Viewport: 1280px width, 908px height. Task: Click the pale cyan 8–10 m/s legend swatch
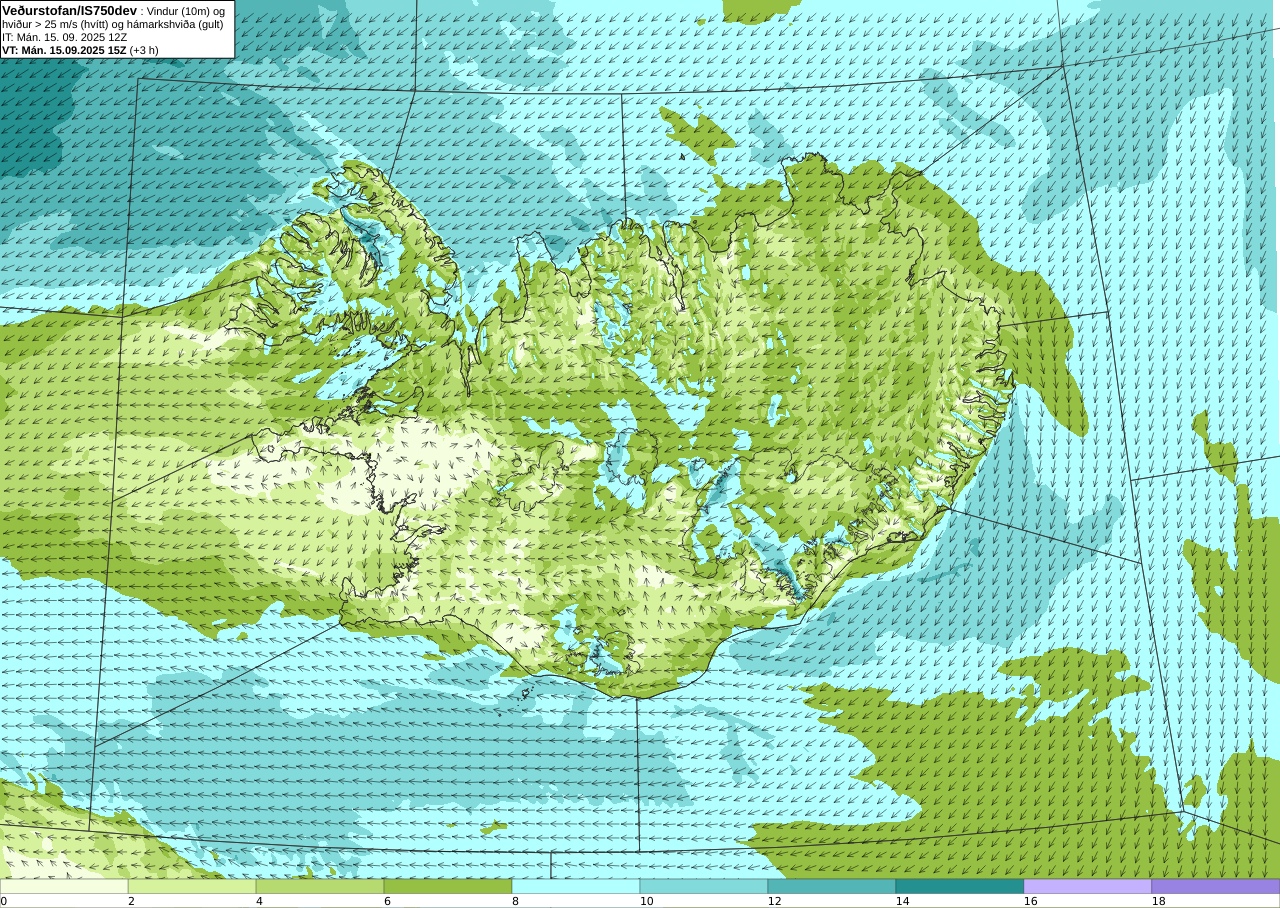coord(576,886)
